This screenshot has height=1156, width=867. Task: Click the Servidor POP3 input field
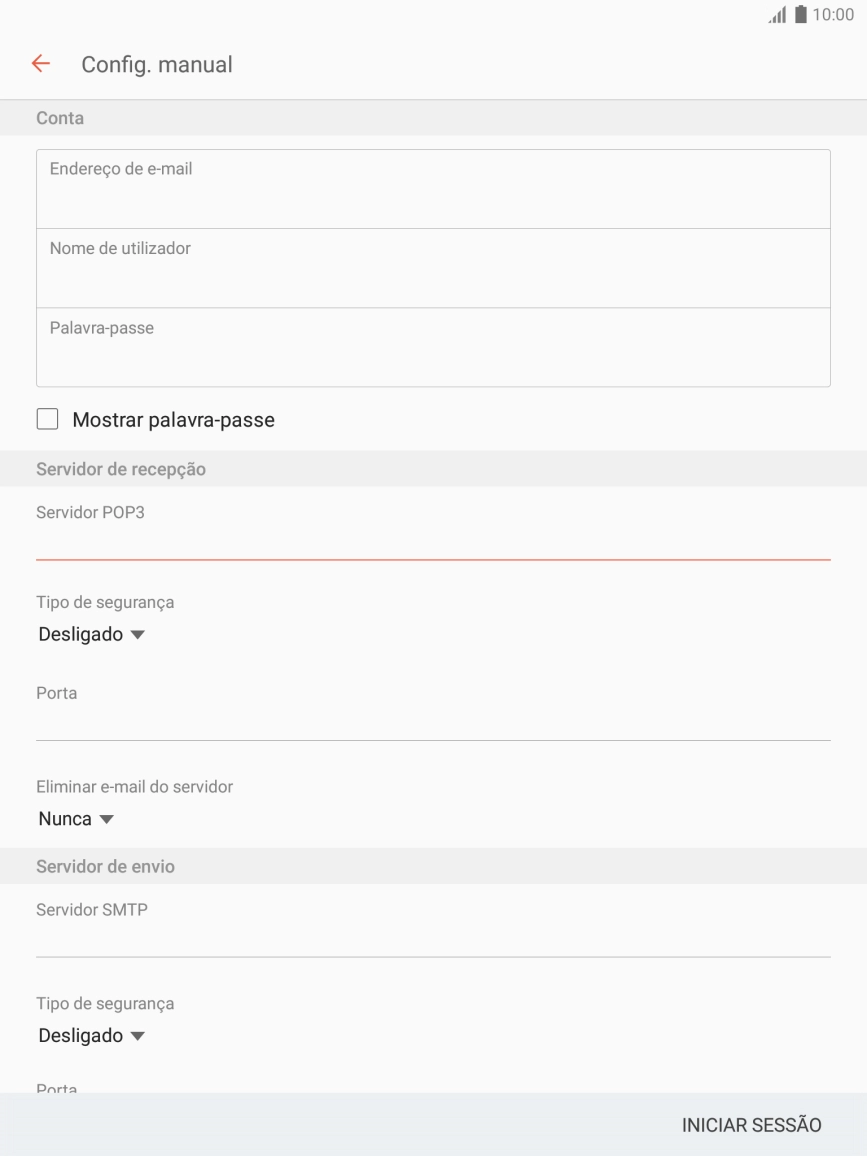pos(433,542)
